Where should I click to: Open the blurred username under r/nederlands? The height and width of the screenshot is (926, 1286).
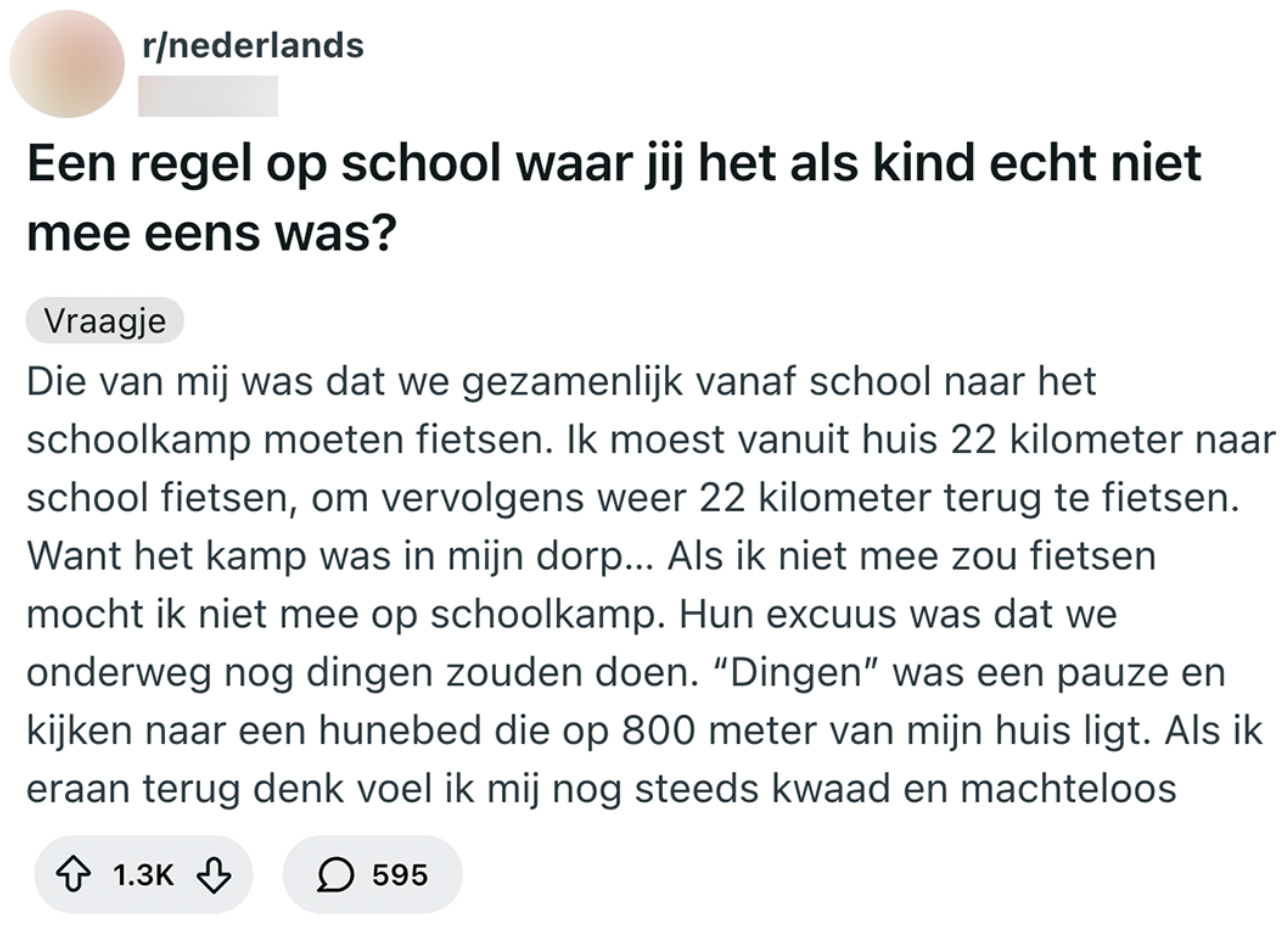[208, 96]
